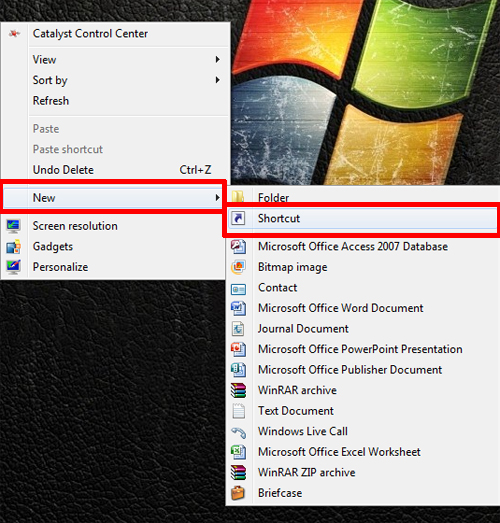Image resolution: width=500 pixels, height=523 pixels.
Task: Click the Personalize icon
Action: 13,267
